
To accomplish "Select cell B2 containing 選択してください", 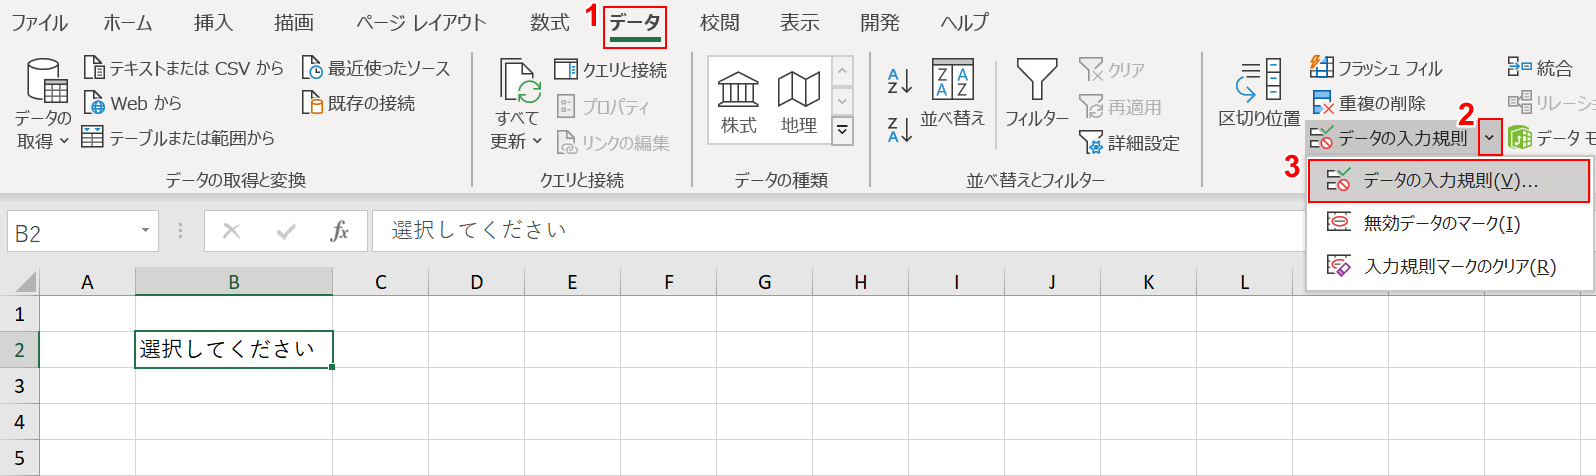I will 234,349.
